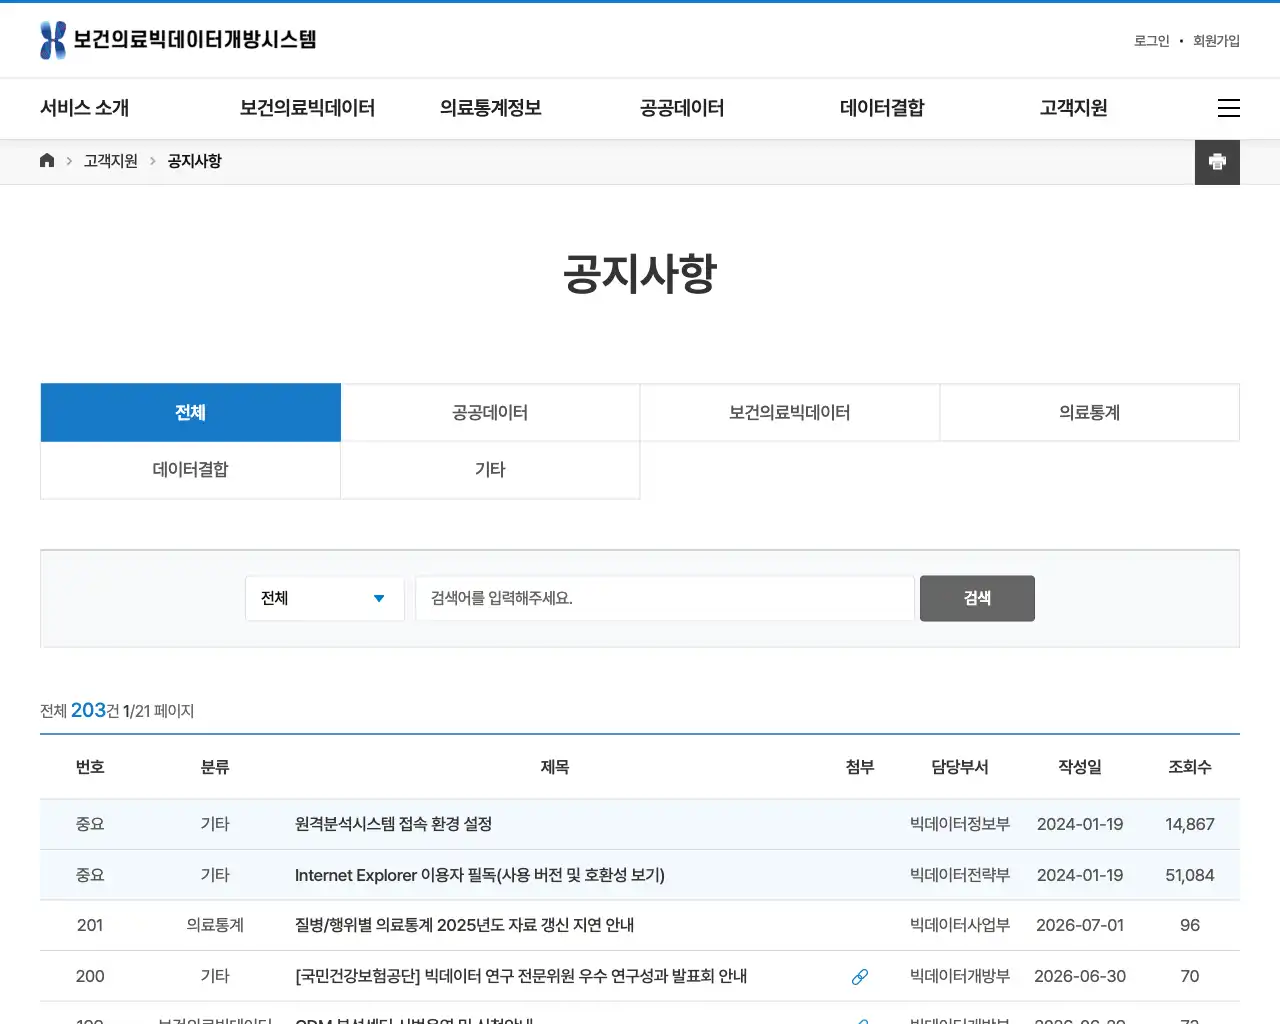Click the 제목 column header
1280x1024 pixels.
click(555, 767)
